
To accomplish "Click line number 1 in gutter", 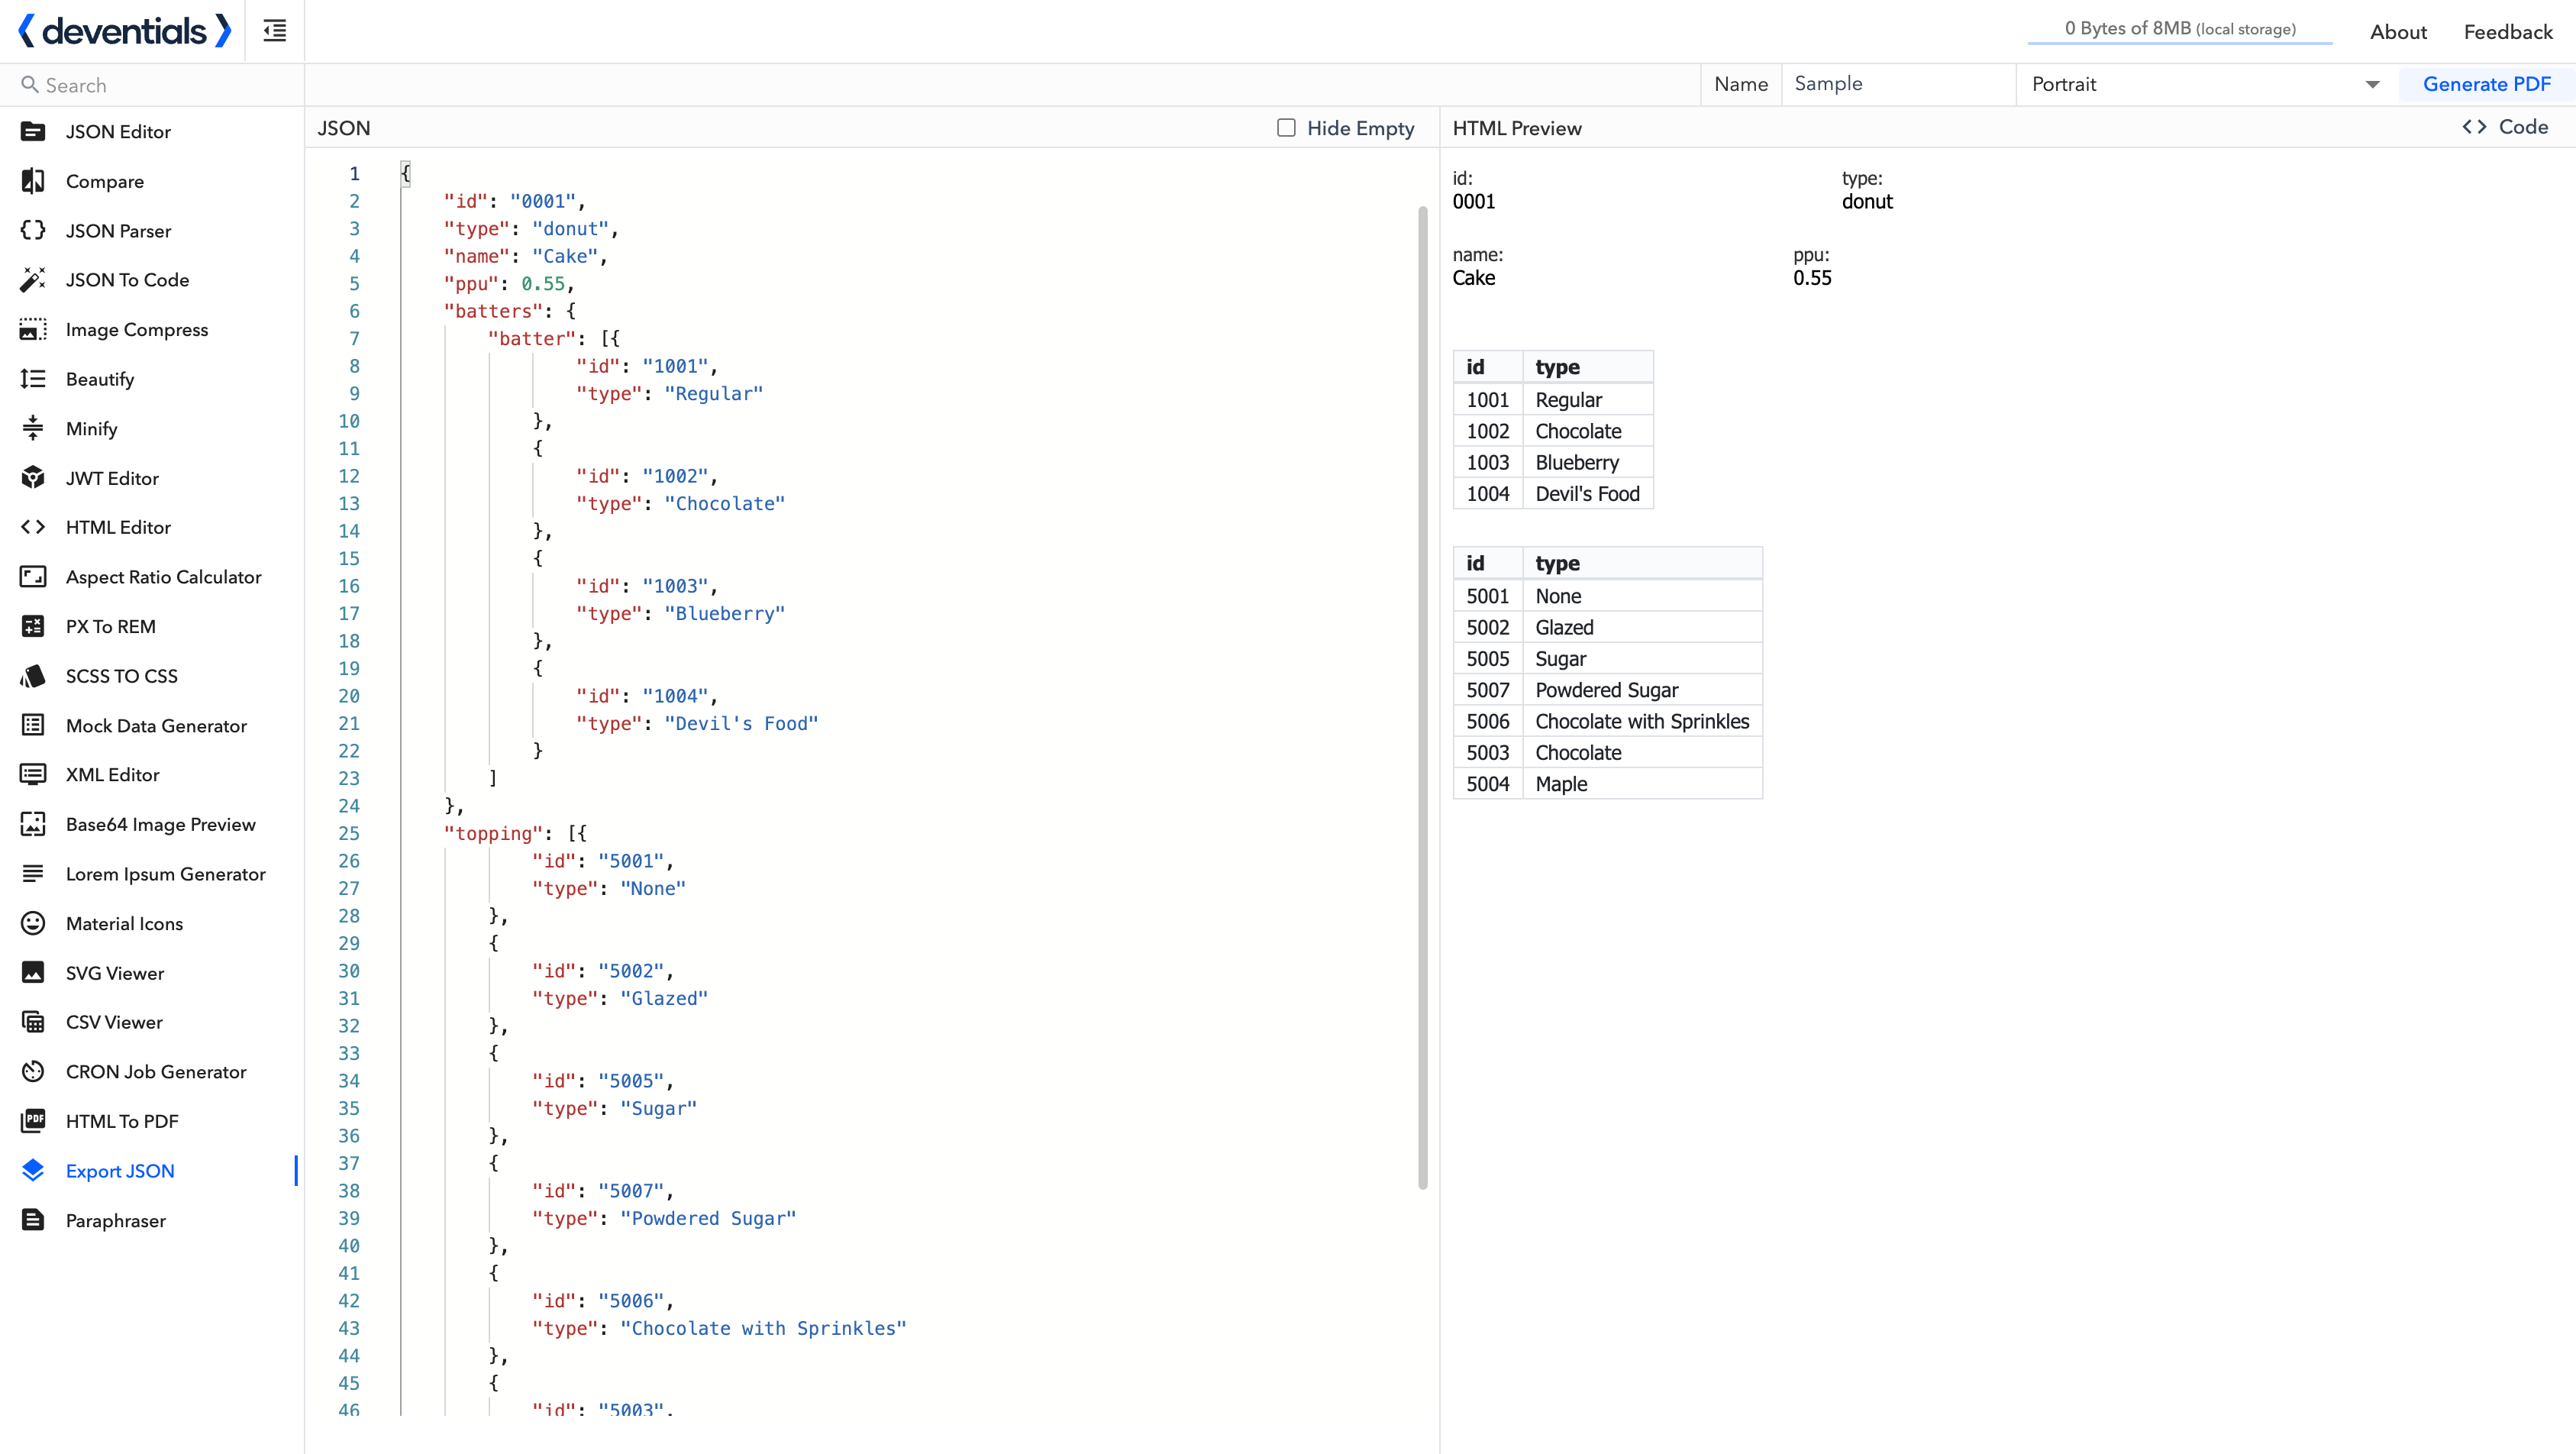I will click(354, 173).
